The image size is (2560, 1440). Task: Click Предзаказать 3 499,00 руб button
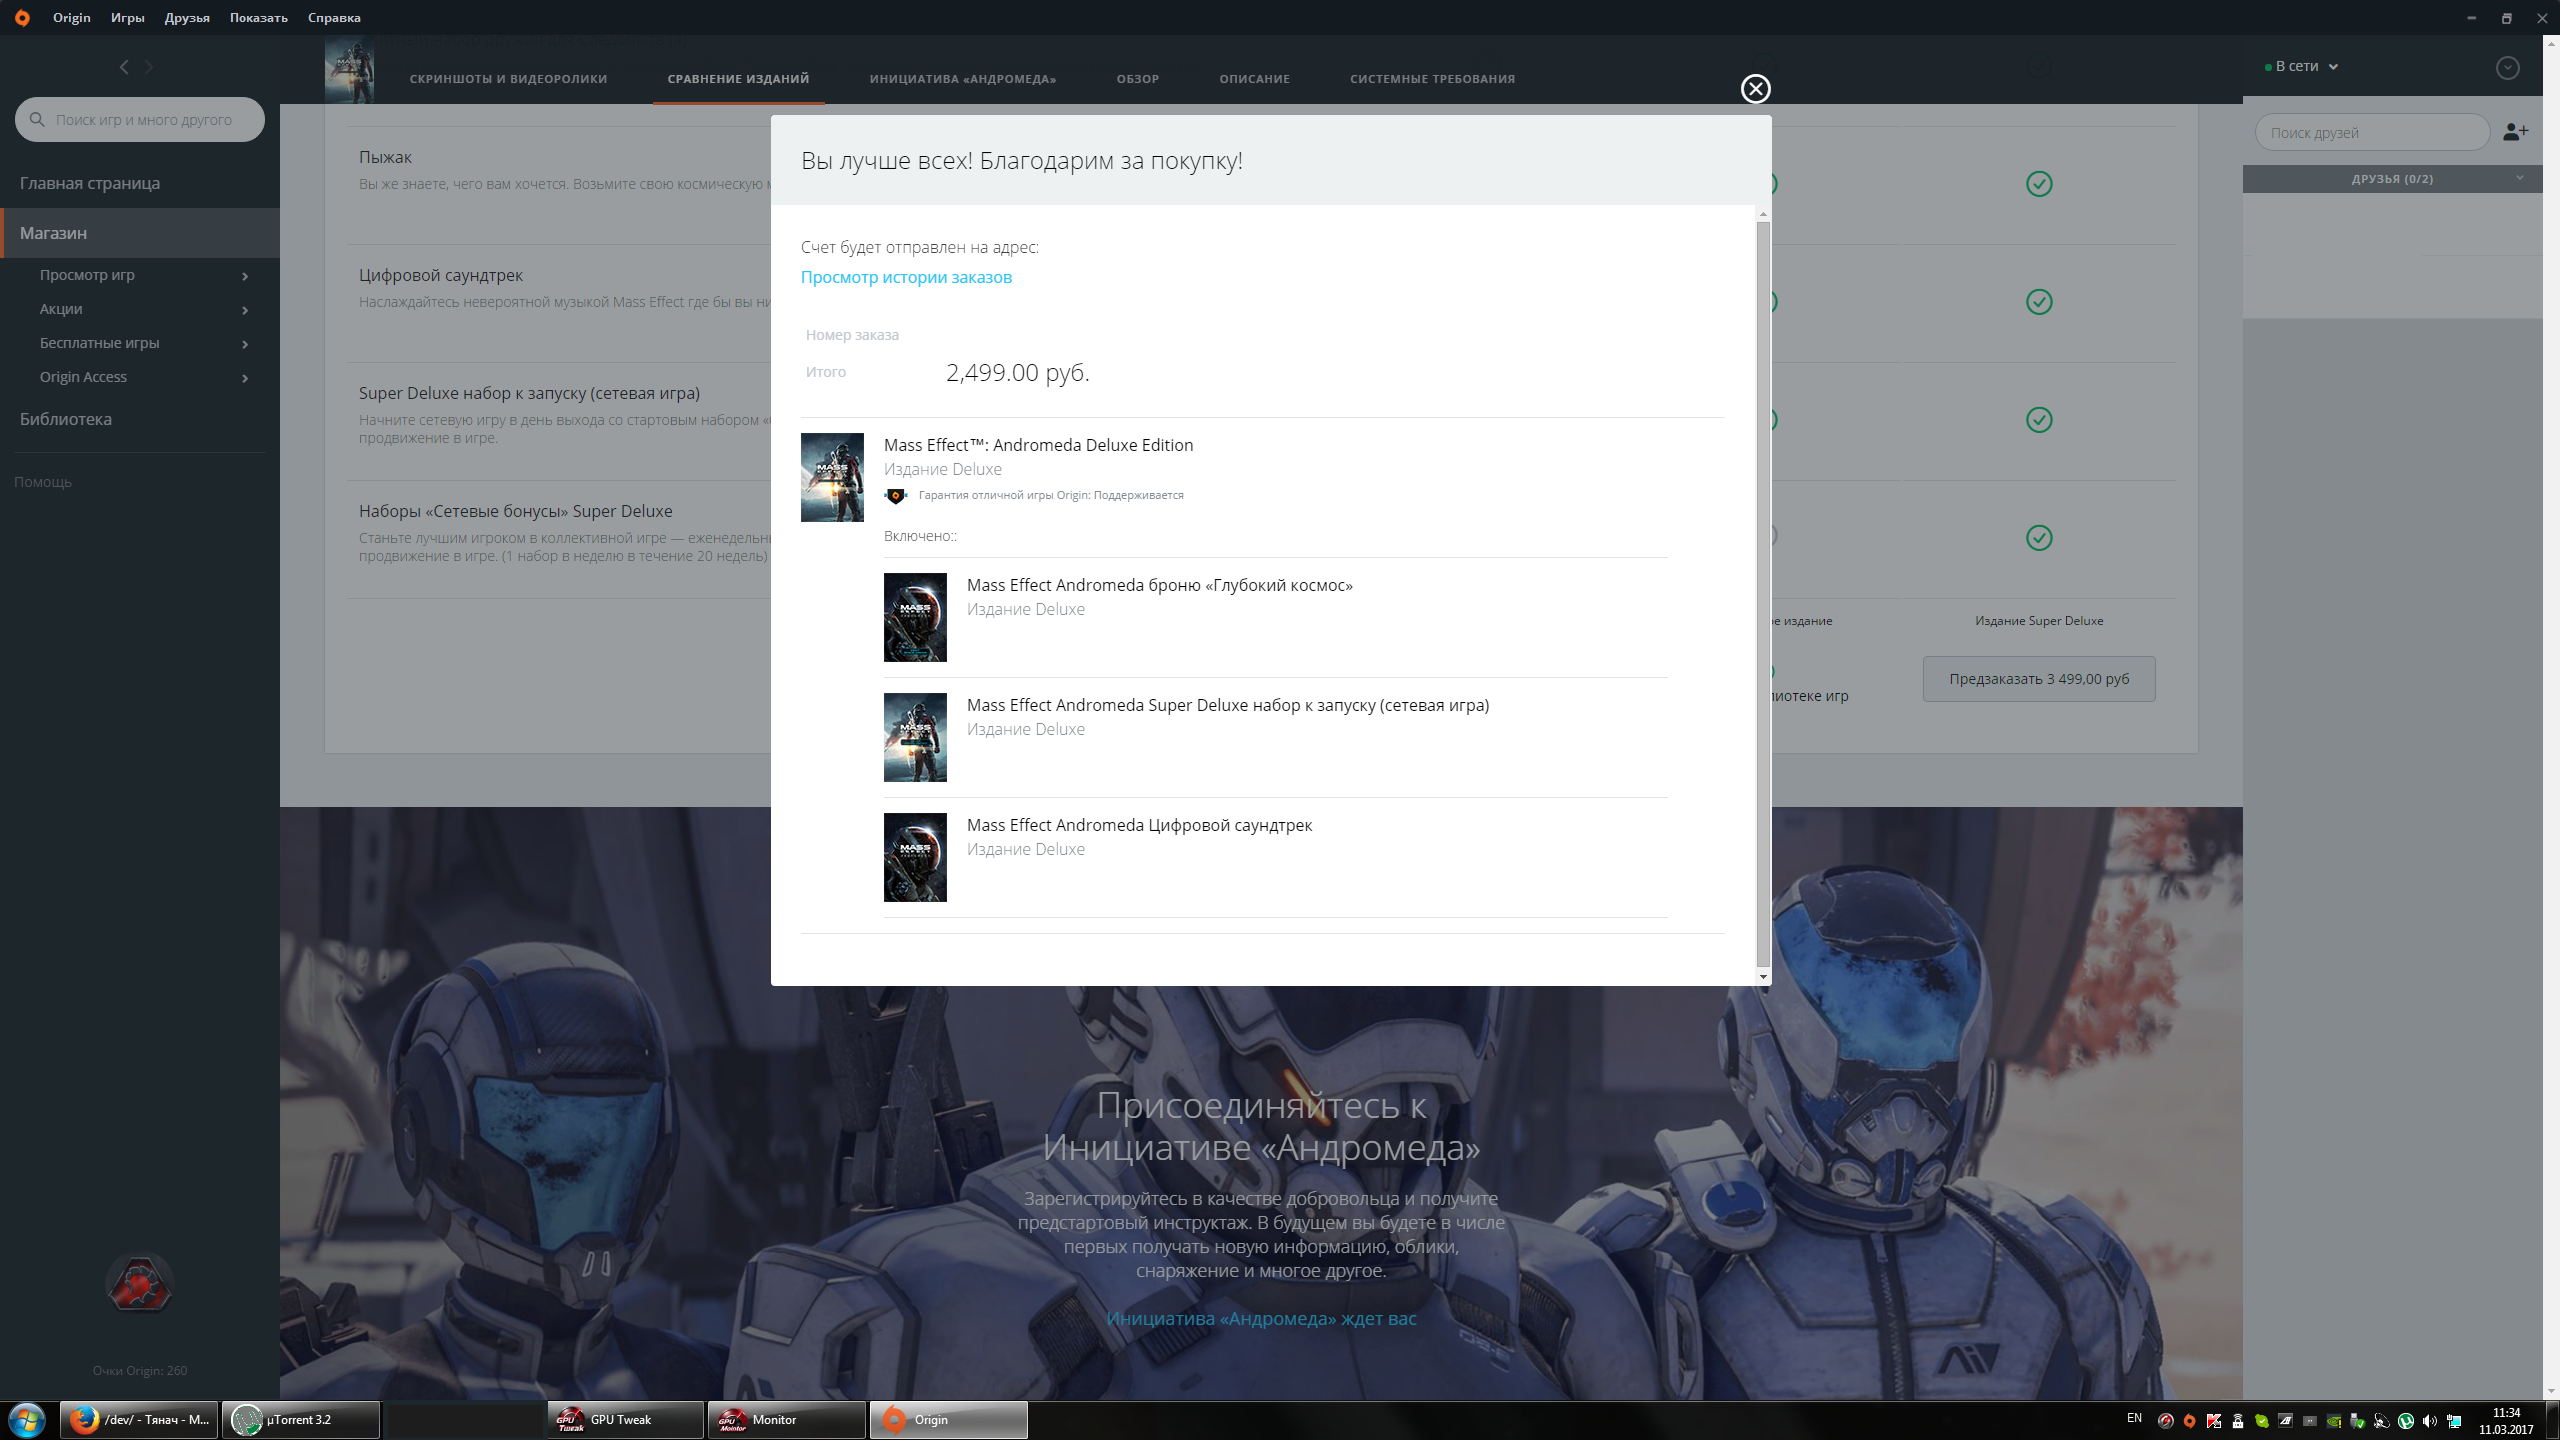pos(2038,679)
